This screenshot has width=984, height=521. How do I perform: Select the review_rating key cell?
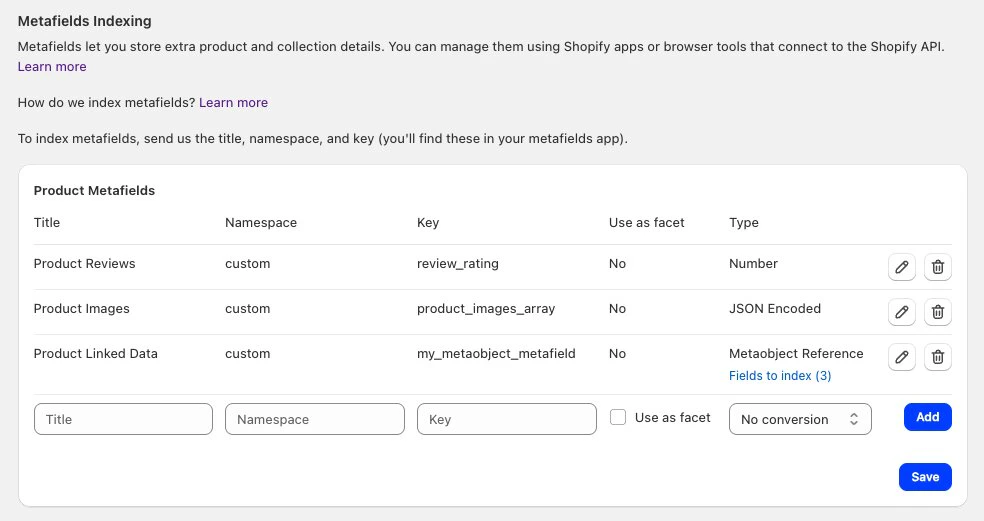coord(457,264)
